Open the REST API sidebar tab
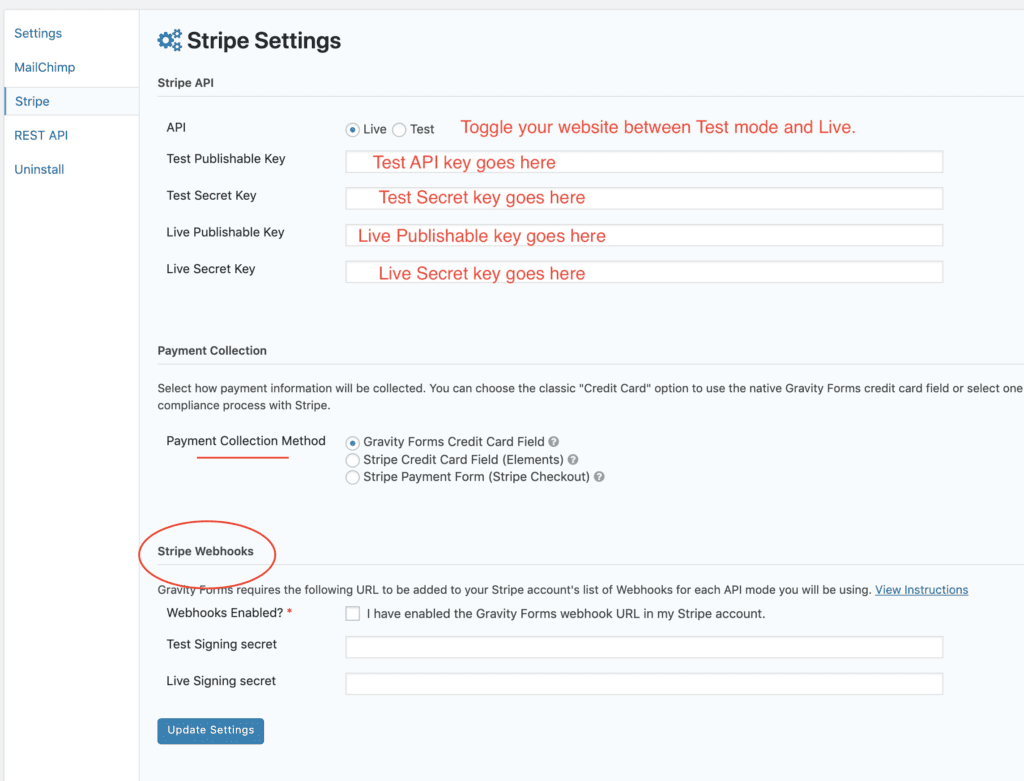 point(41,135)
